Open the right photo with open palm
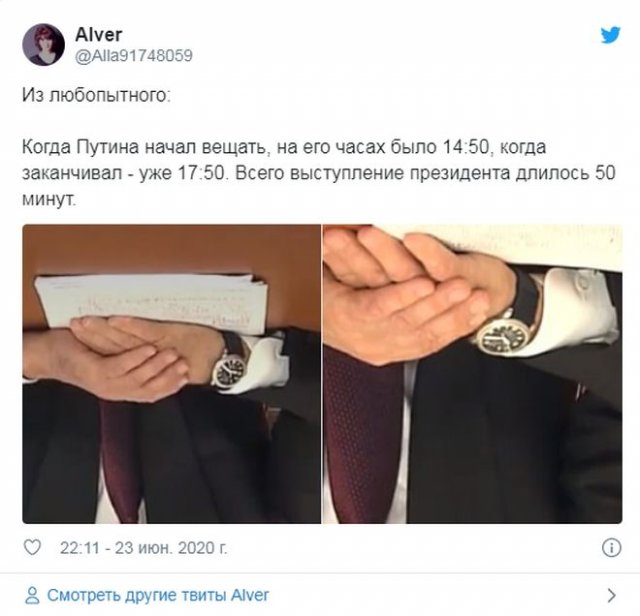This screenshot has height=616, width=640. click(472, 374)
